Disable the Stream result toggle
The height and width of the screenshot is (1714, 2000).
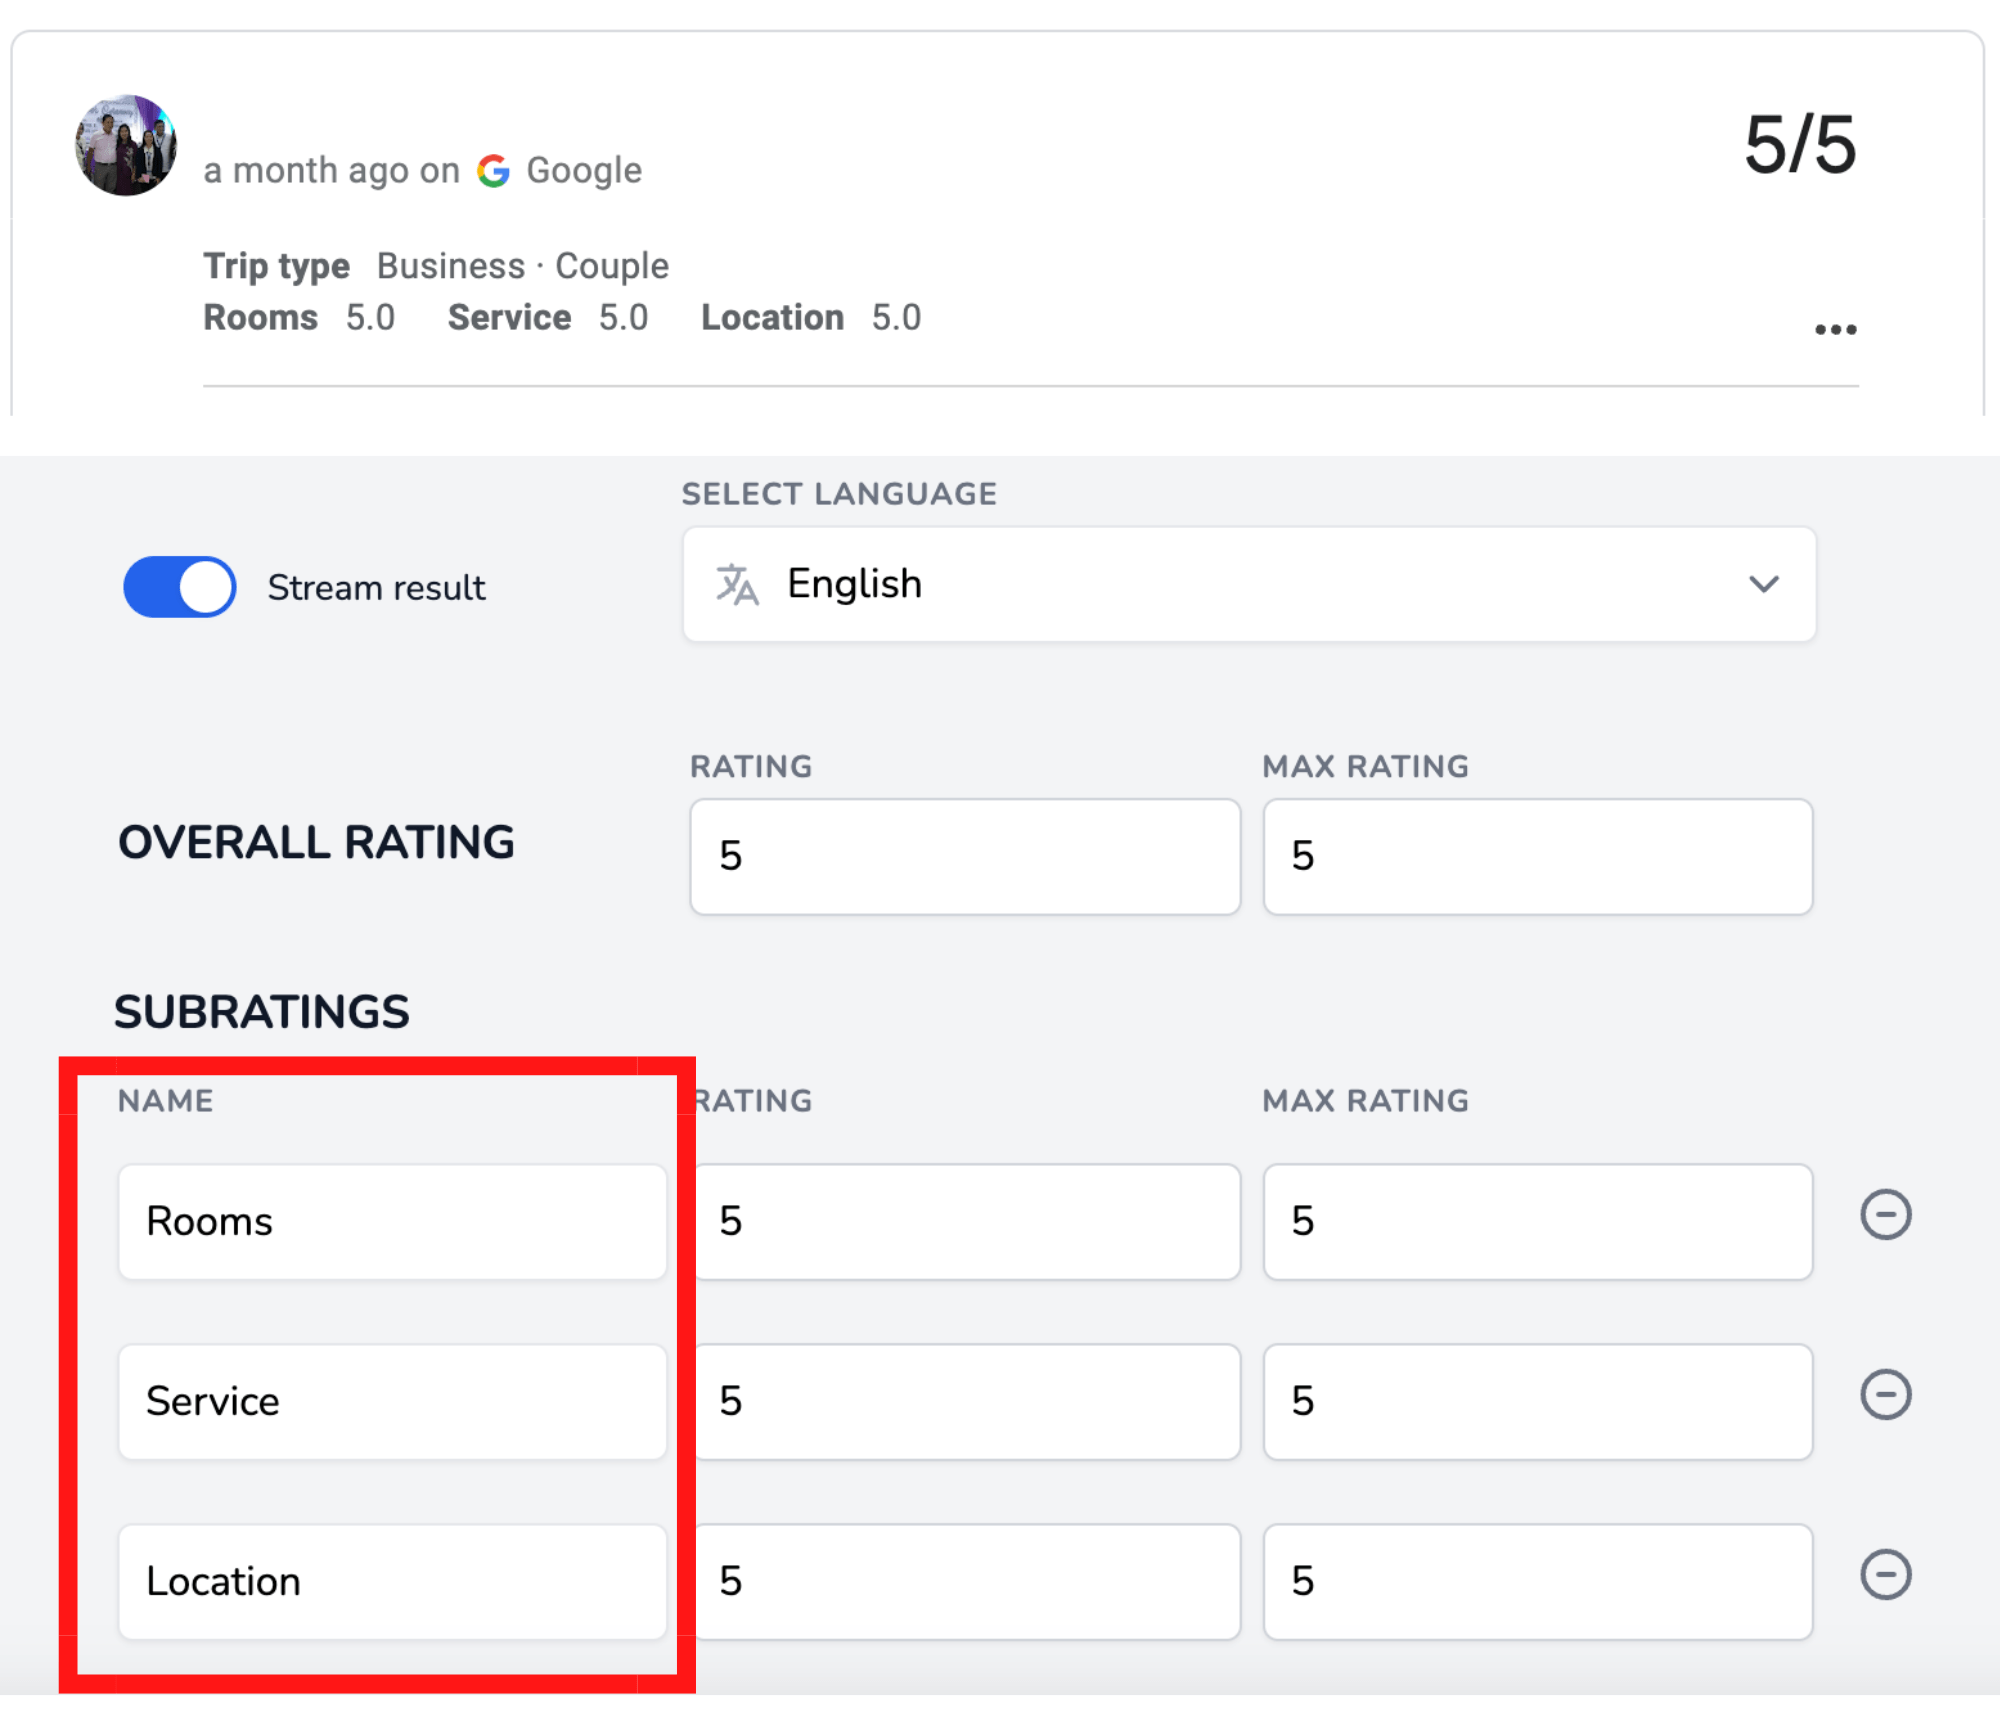(178, 587)
